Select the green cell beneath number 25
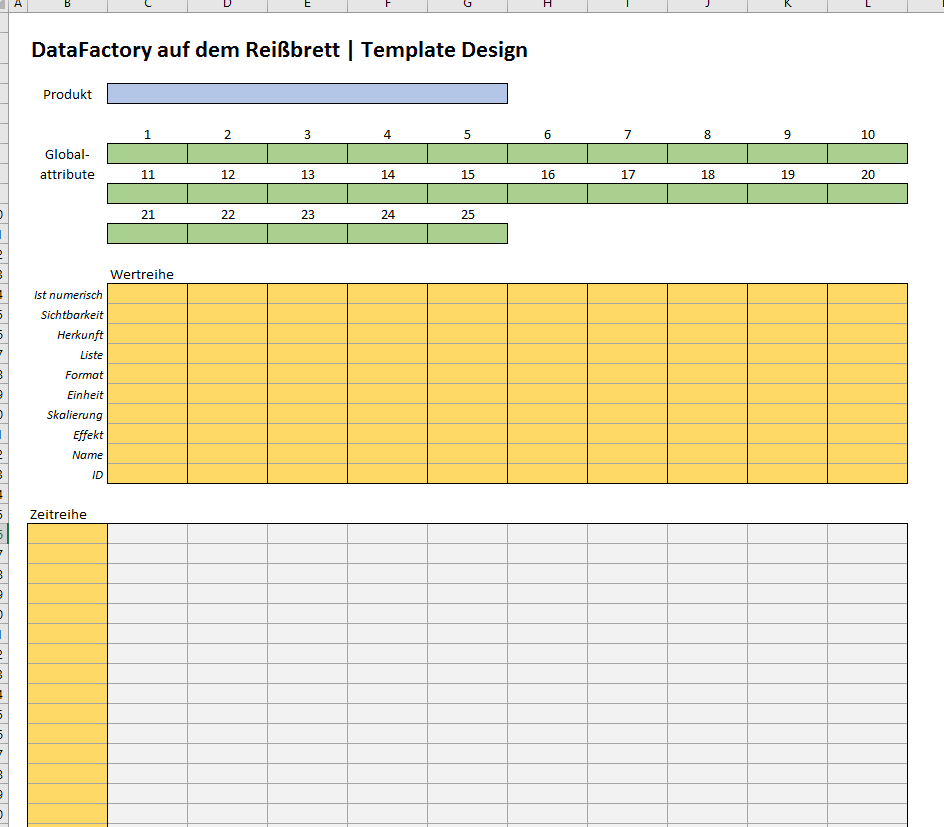The height and width of the screenshot is (827, 944). [x=467, y=234]
